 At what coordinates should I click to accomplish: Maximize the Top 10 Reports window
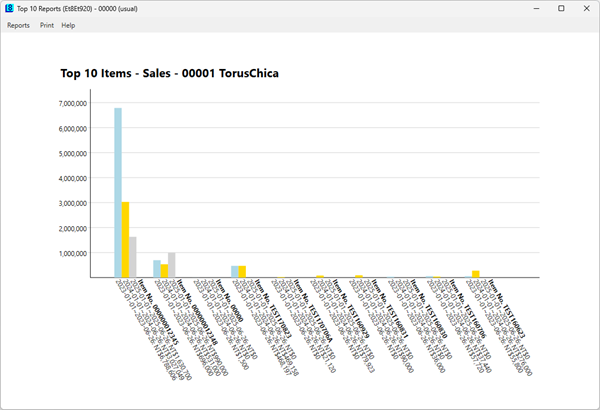[x=560, y=8]
